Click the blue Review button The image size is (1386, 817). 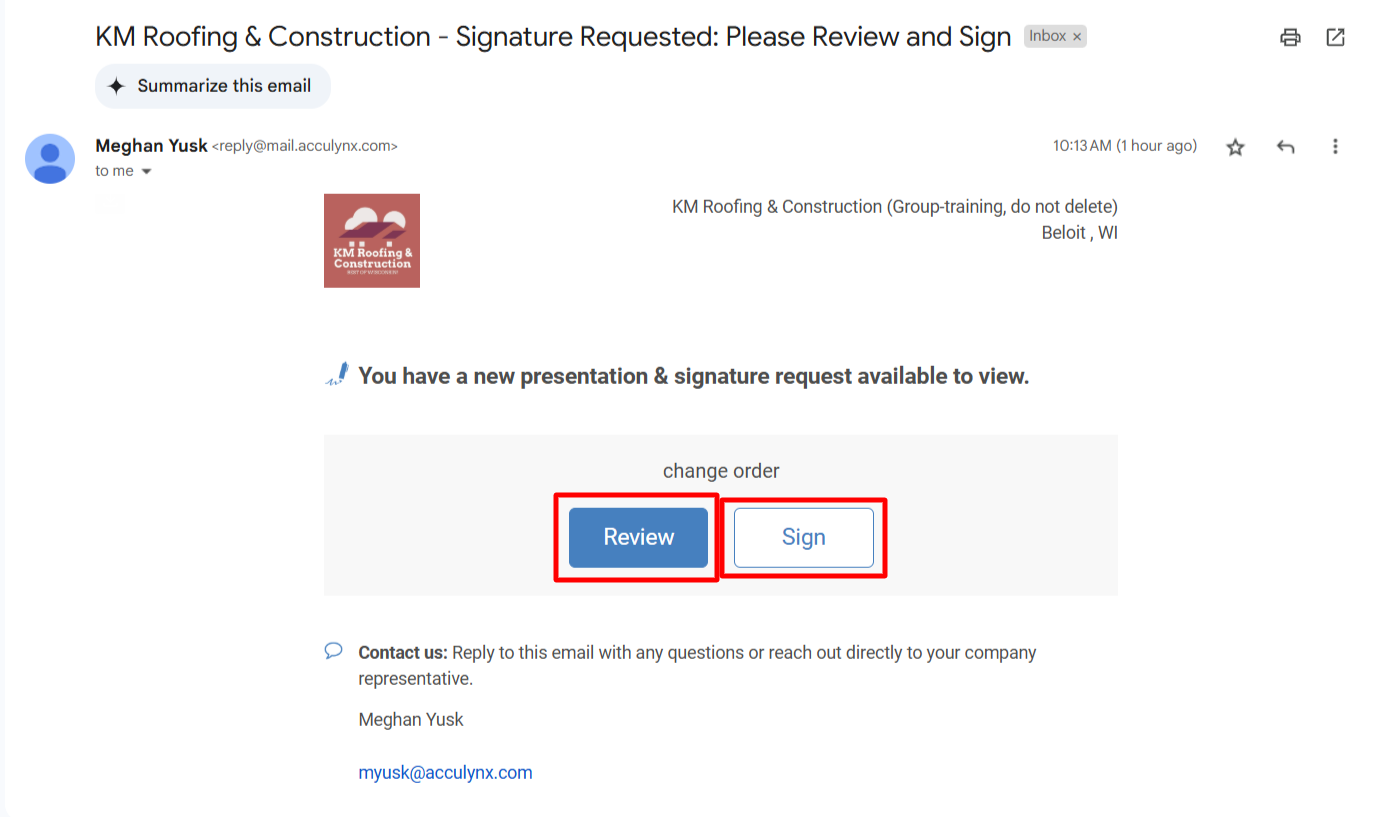638,537
